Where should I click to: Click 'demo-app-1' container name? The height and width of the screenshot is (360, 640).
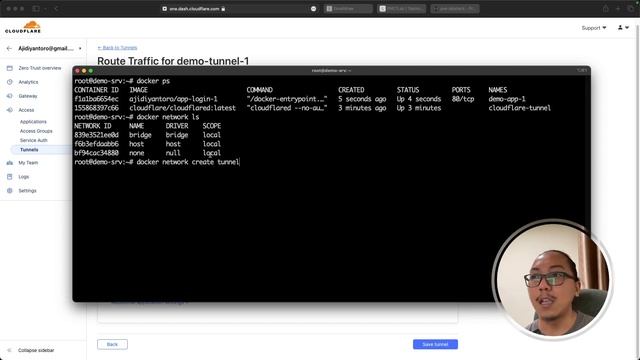(x=507, y=99)
